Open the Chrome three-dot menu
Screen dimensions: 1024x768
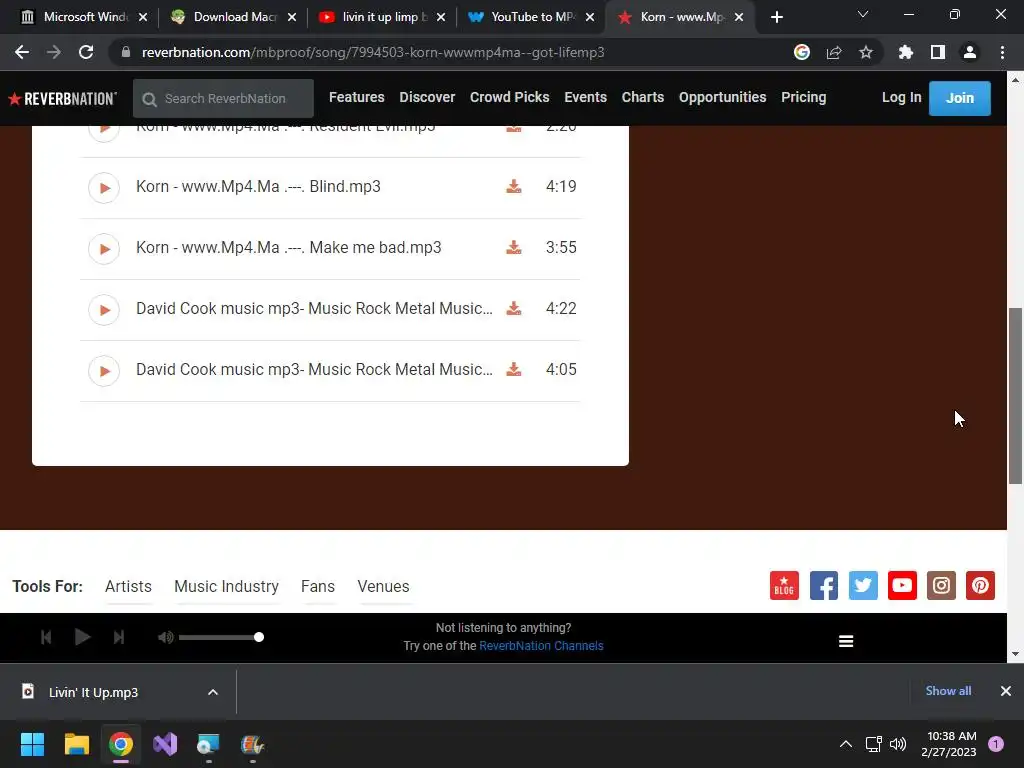[1002, 52]
